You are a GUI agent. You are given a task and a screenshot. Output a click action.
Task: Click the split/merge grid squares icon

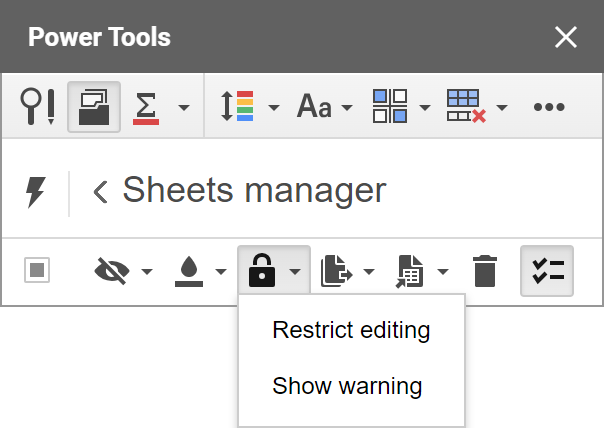[x=390, y=106]
